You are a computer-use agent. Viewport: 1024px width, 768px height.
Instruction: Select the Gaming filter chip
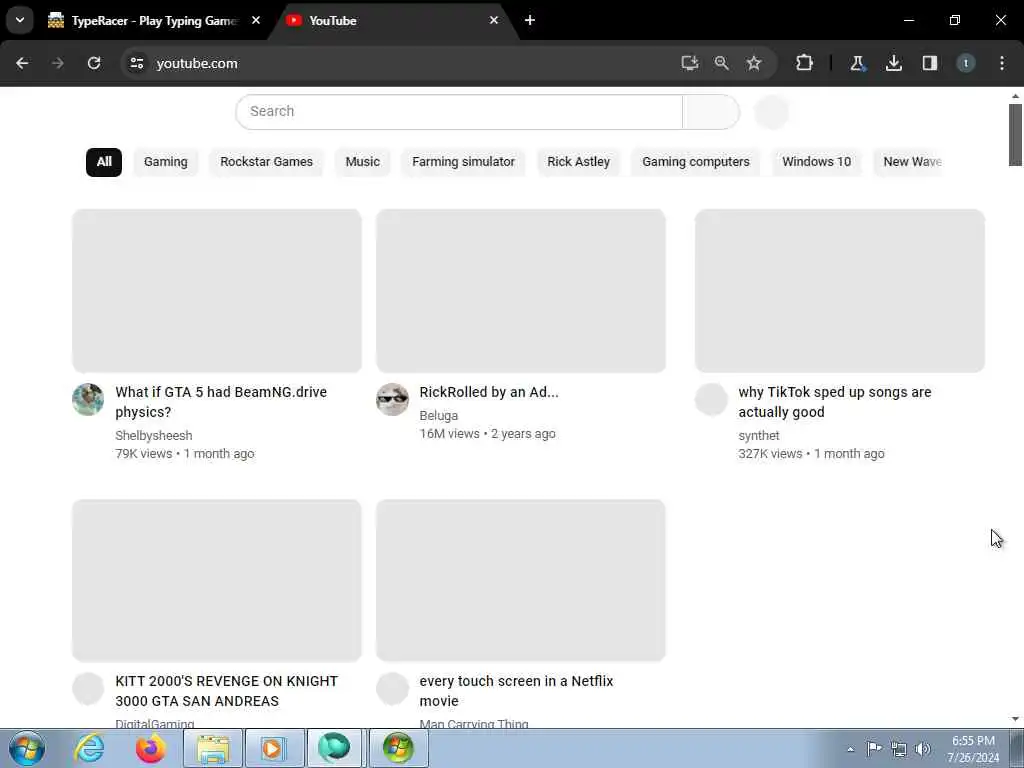coord(166,162)
